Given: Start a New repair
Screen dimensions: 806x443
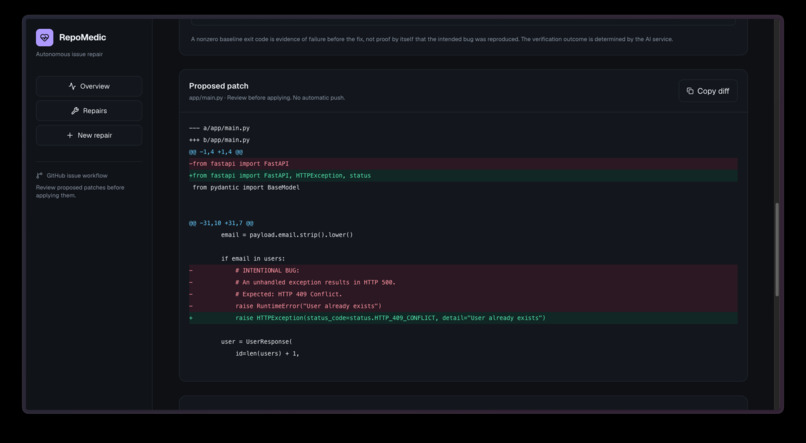Looking at the screenshot, I should tap(89, 135).
